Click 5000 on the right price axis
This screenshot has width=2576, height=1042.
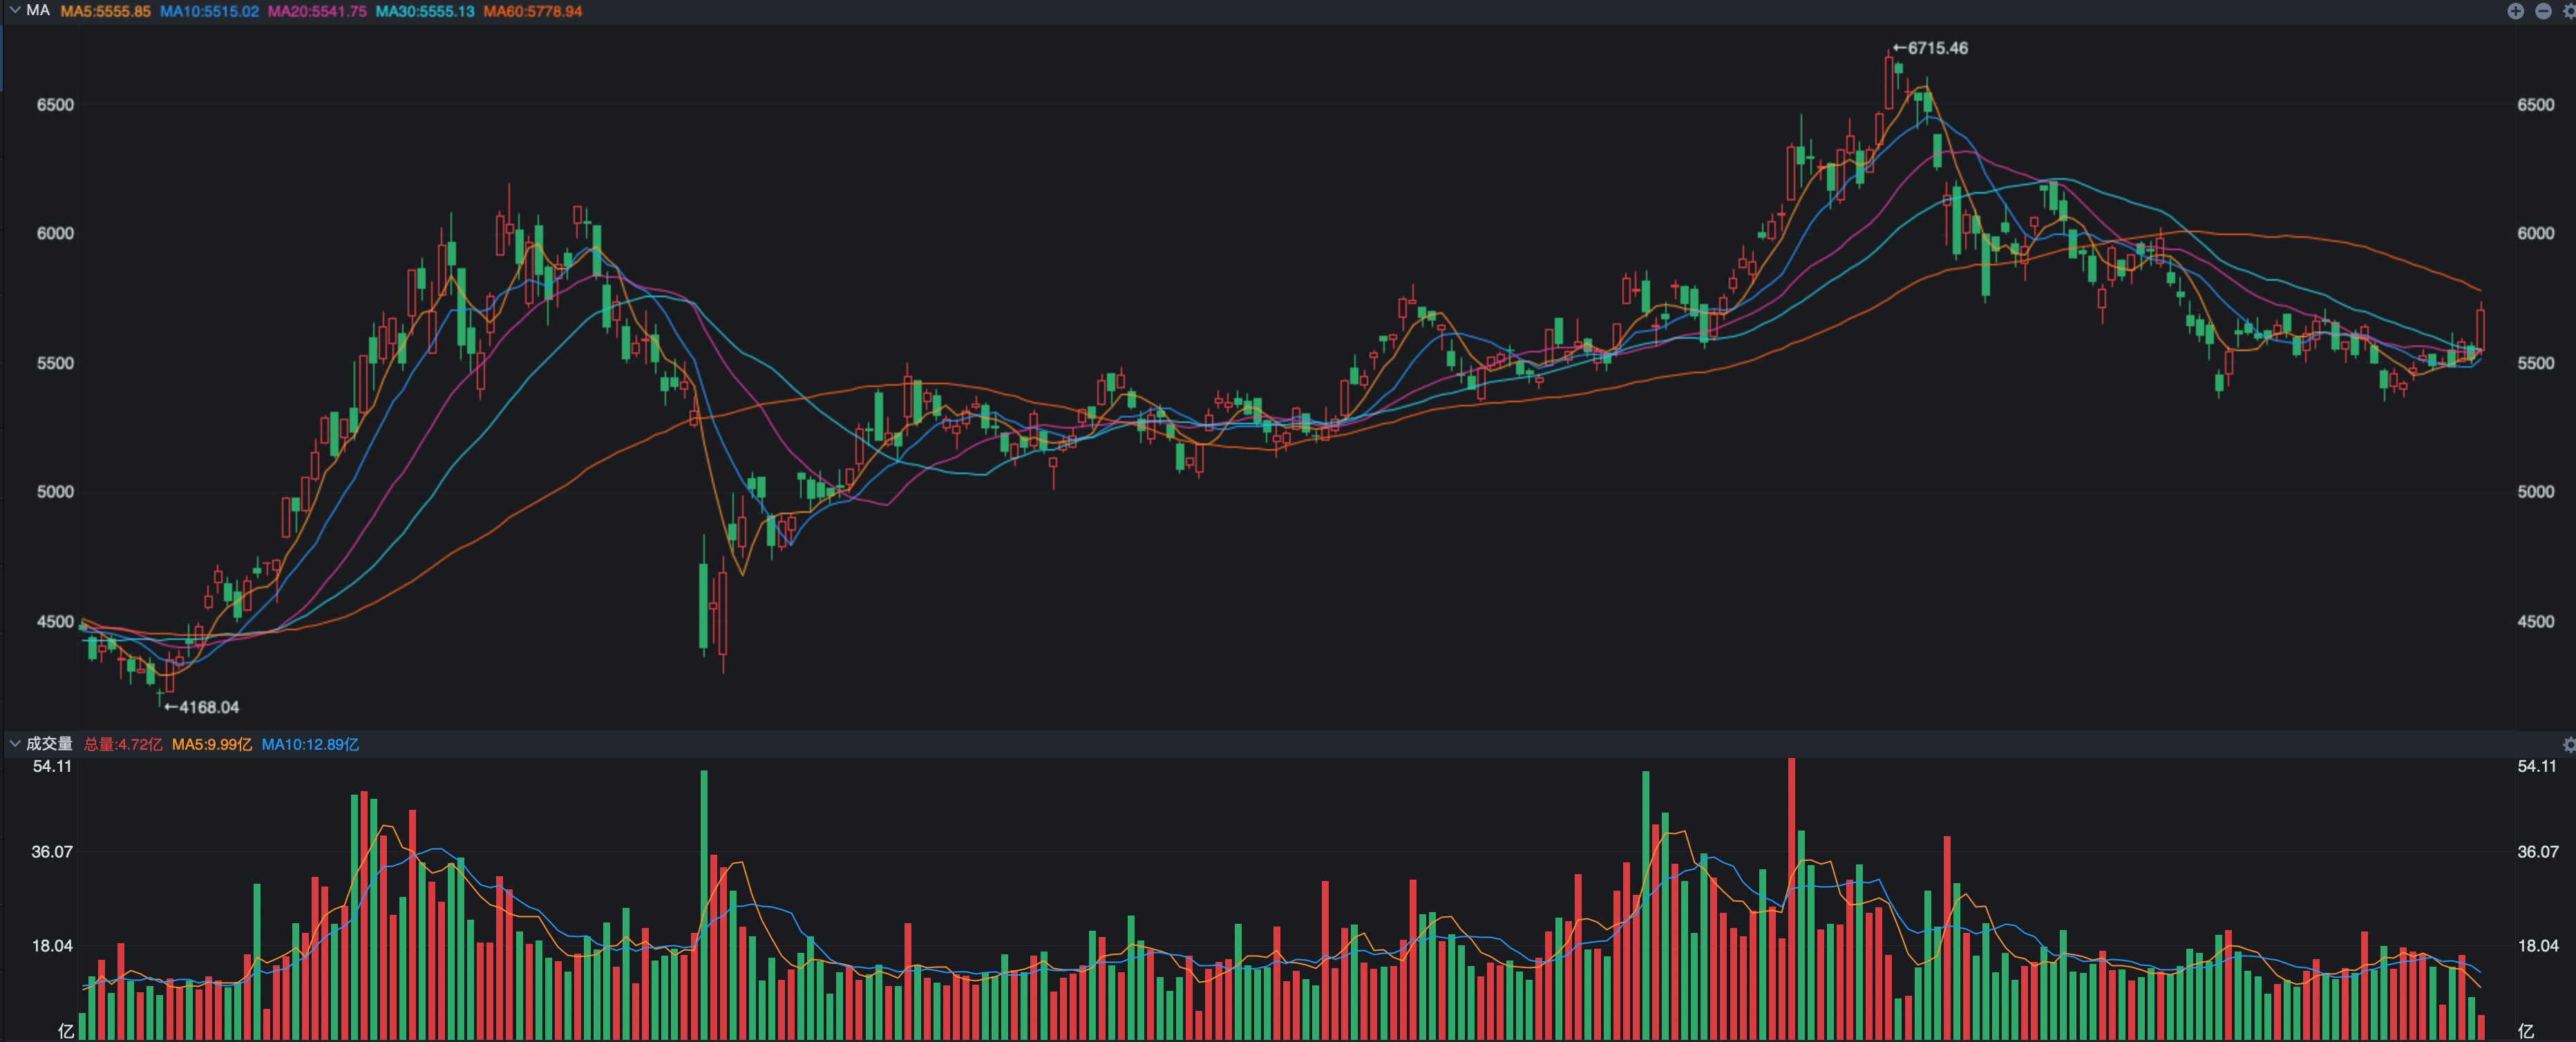pyautogui.click(x=2536, y=492)
